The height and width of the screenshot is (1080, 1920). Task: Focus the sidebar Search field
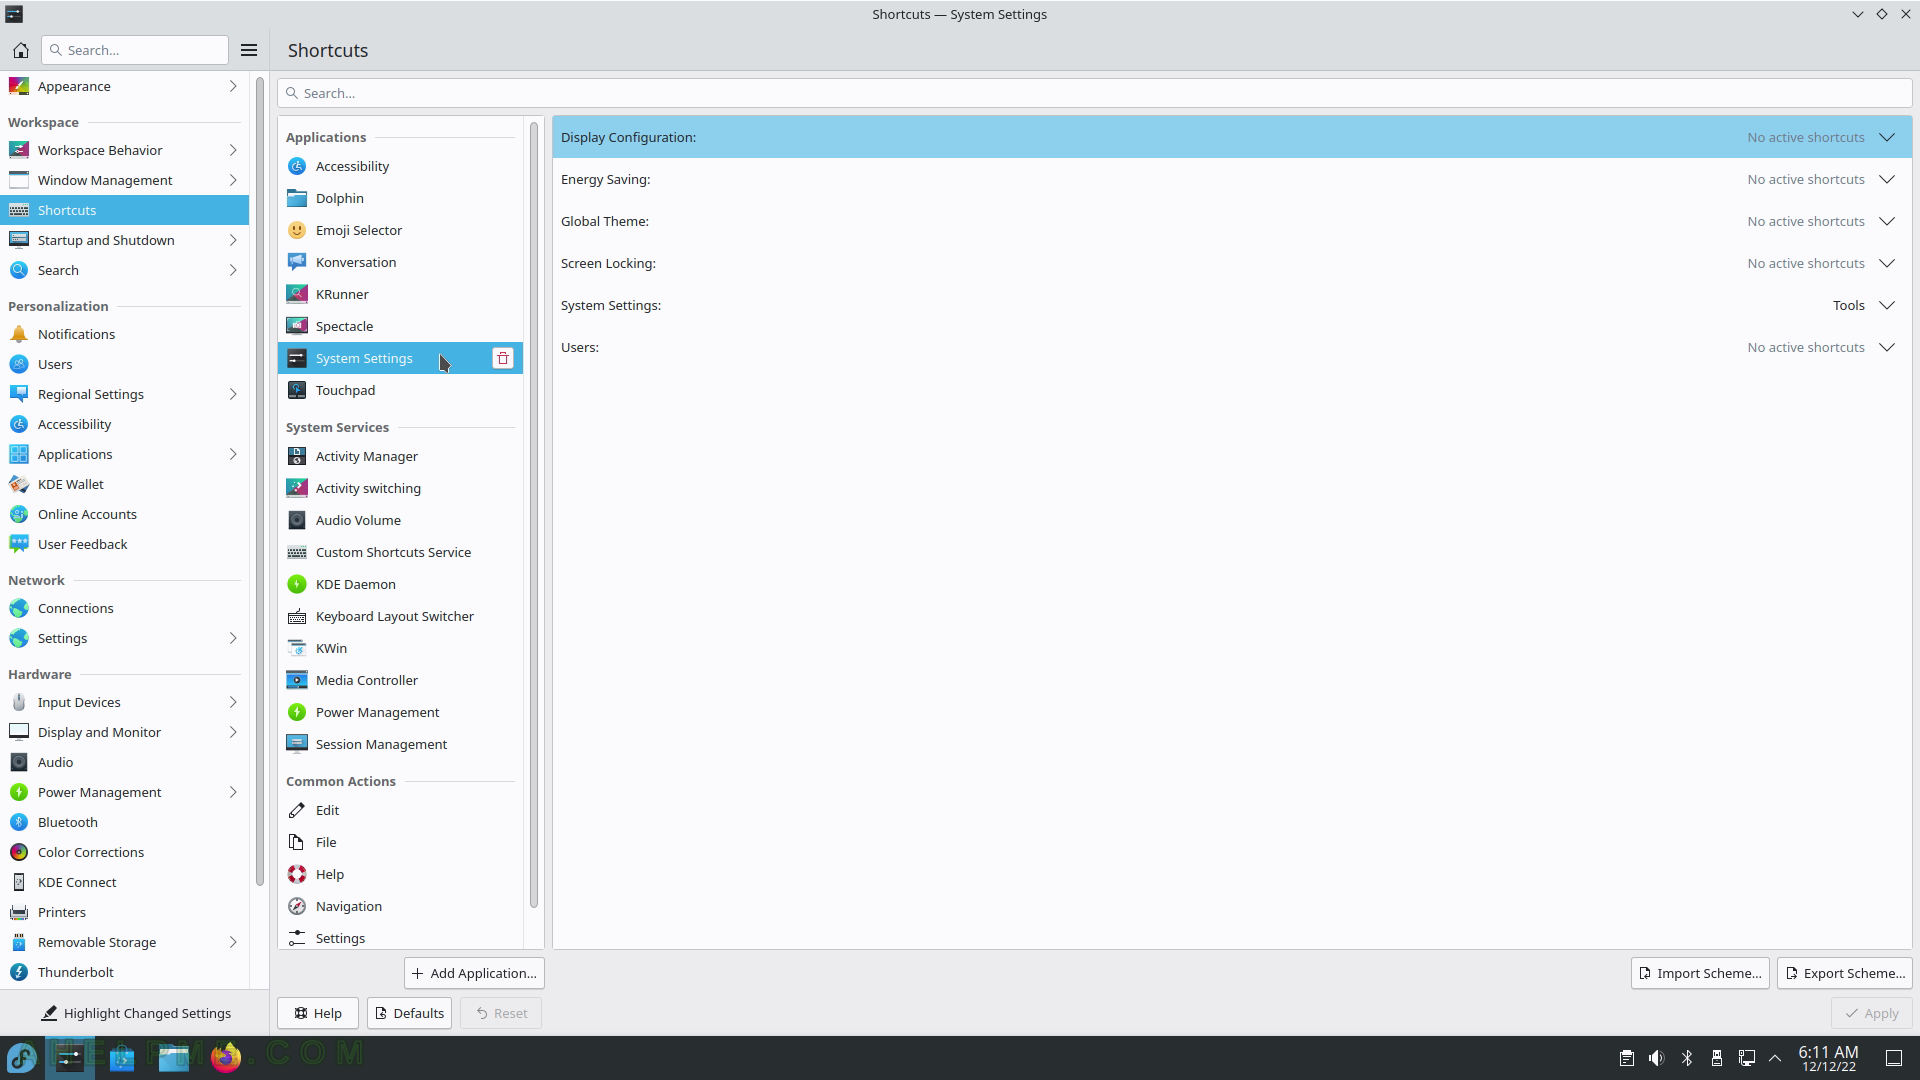pyautogui.click(x=135, y=50)
